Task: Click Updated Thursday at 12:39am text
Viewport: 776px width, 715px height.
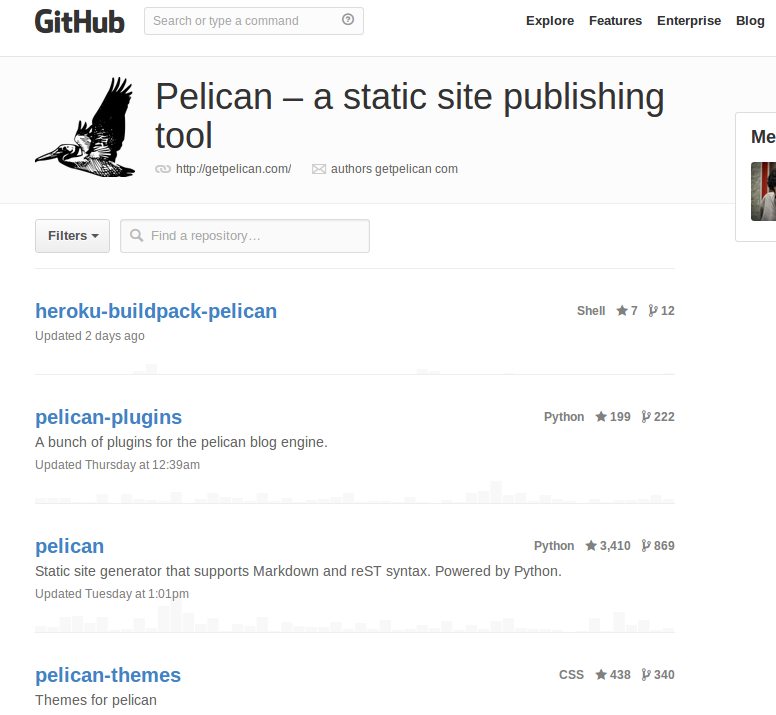Action: click(117, 465)
